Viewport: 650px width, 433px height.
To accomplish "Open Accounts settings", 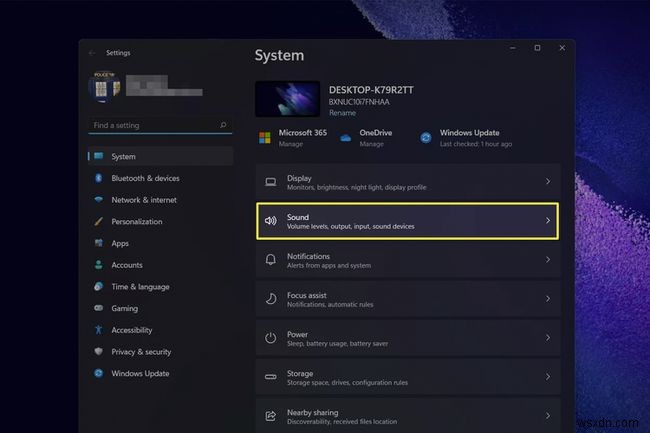I will point(160,265).
